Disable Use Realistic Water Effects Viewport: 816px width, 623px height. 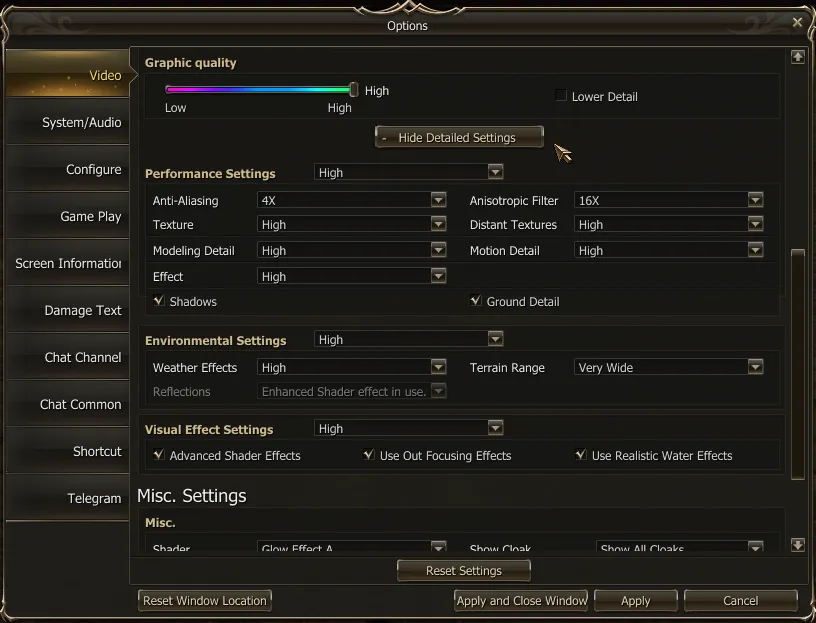(x=581, y=454)
